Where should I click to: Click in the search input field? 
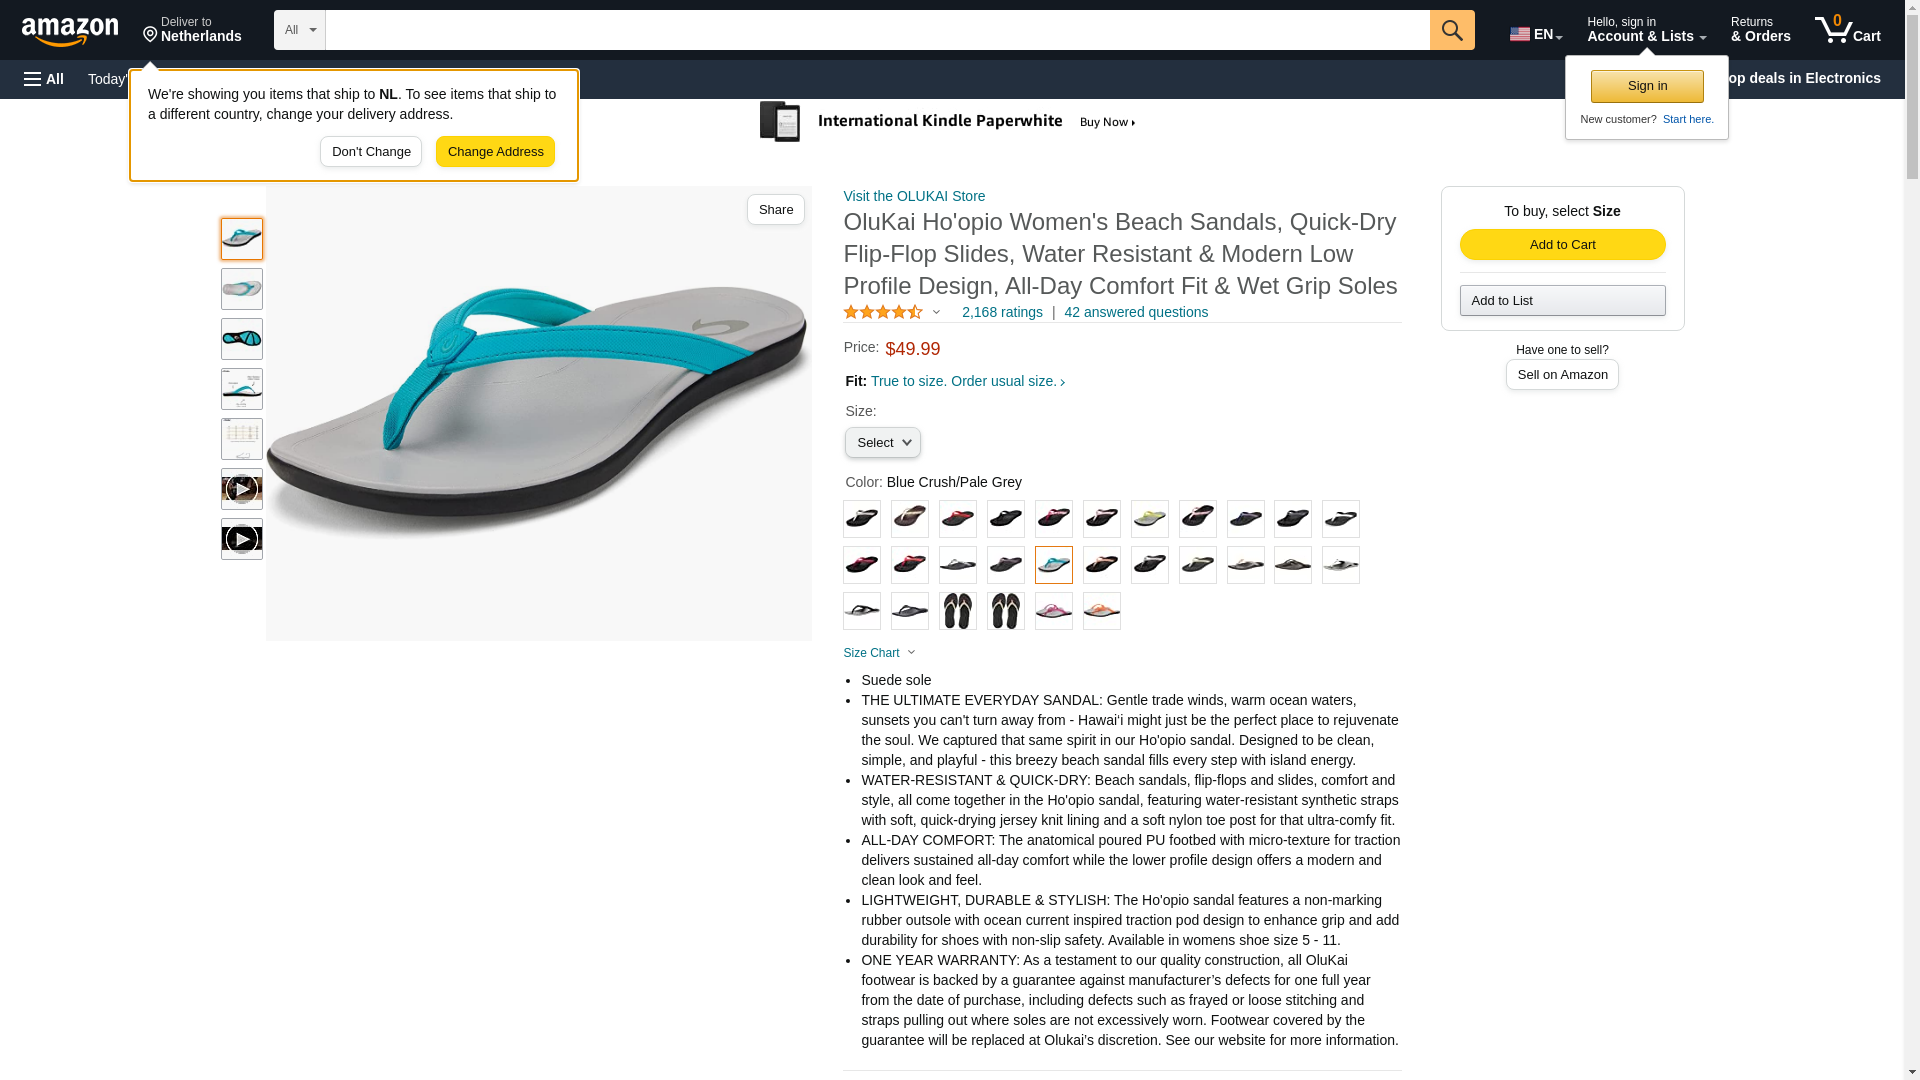tap(877, 30)
